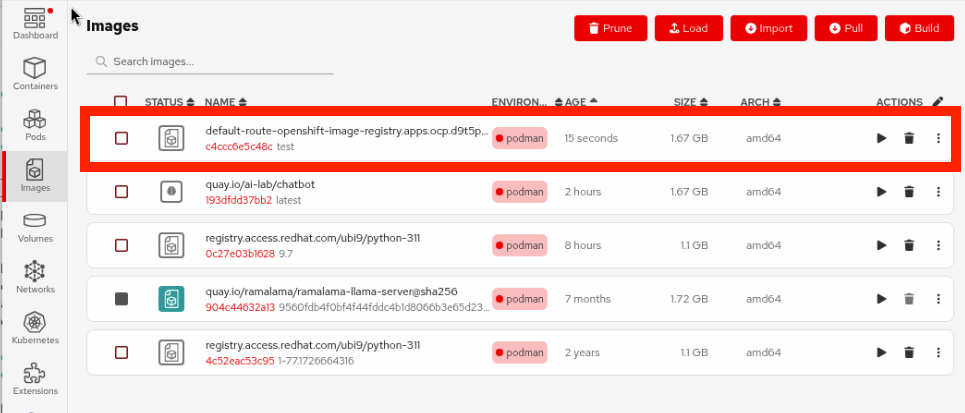The width and height of the screenshot is (965, 413).
Task: Go to Volumes in the sidebar
Action: coord(35,228)
